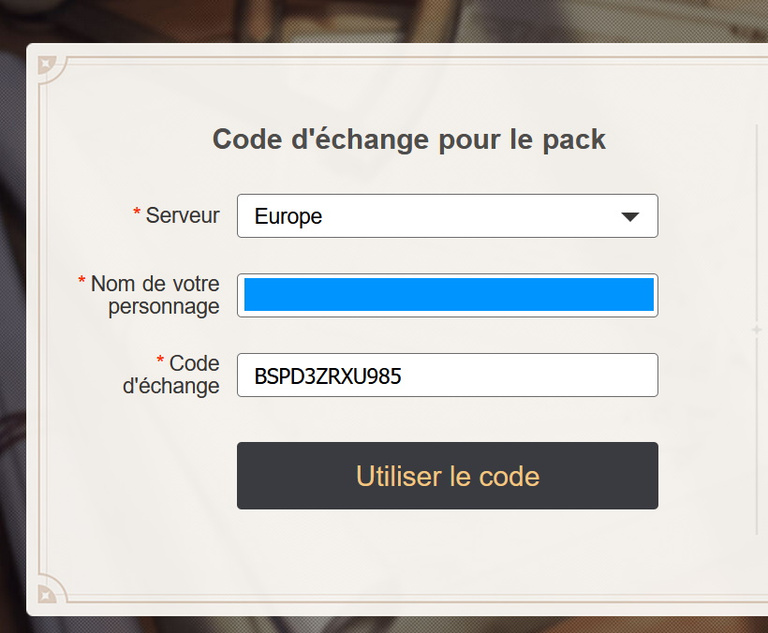The width and height of the screenshot is (768, 633).
Task: Click the Europe text in server field
Action: [288, 217]
